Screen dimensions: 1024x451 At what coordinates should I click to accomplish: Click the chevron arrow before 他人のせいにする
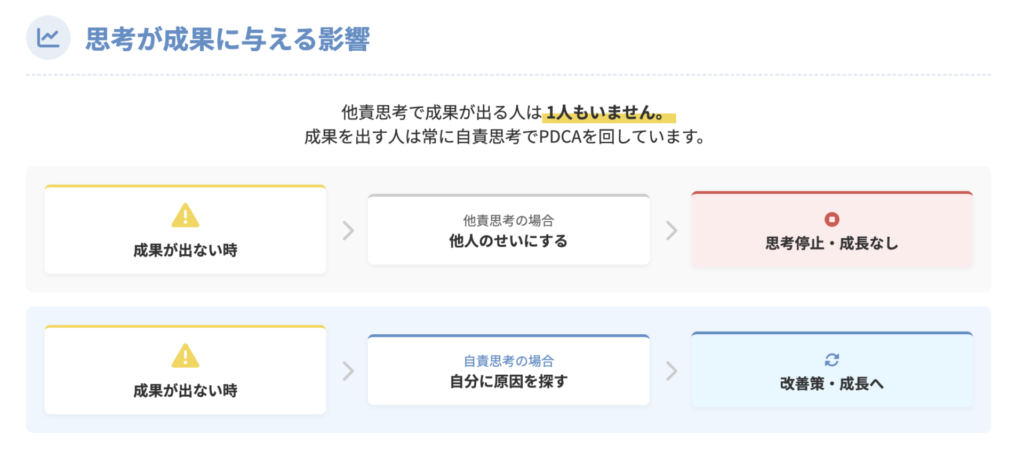click(x=348, y=231)
